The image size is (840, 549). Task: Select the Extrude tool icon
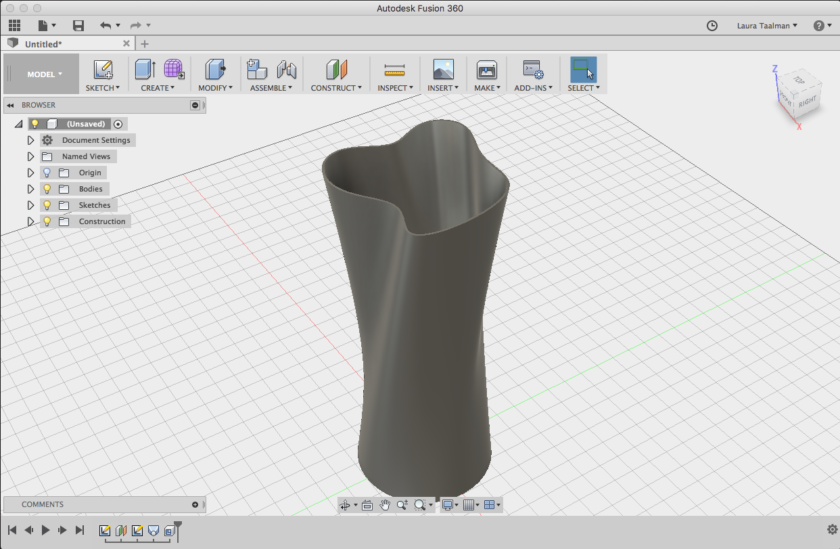click(145, 70)
